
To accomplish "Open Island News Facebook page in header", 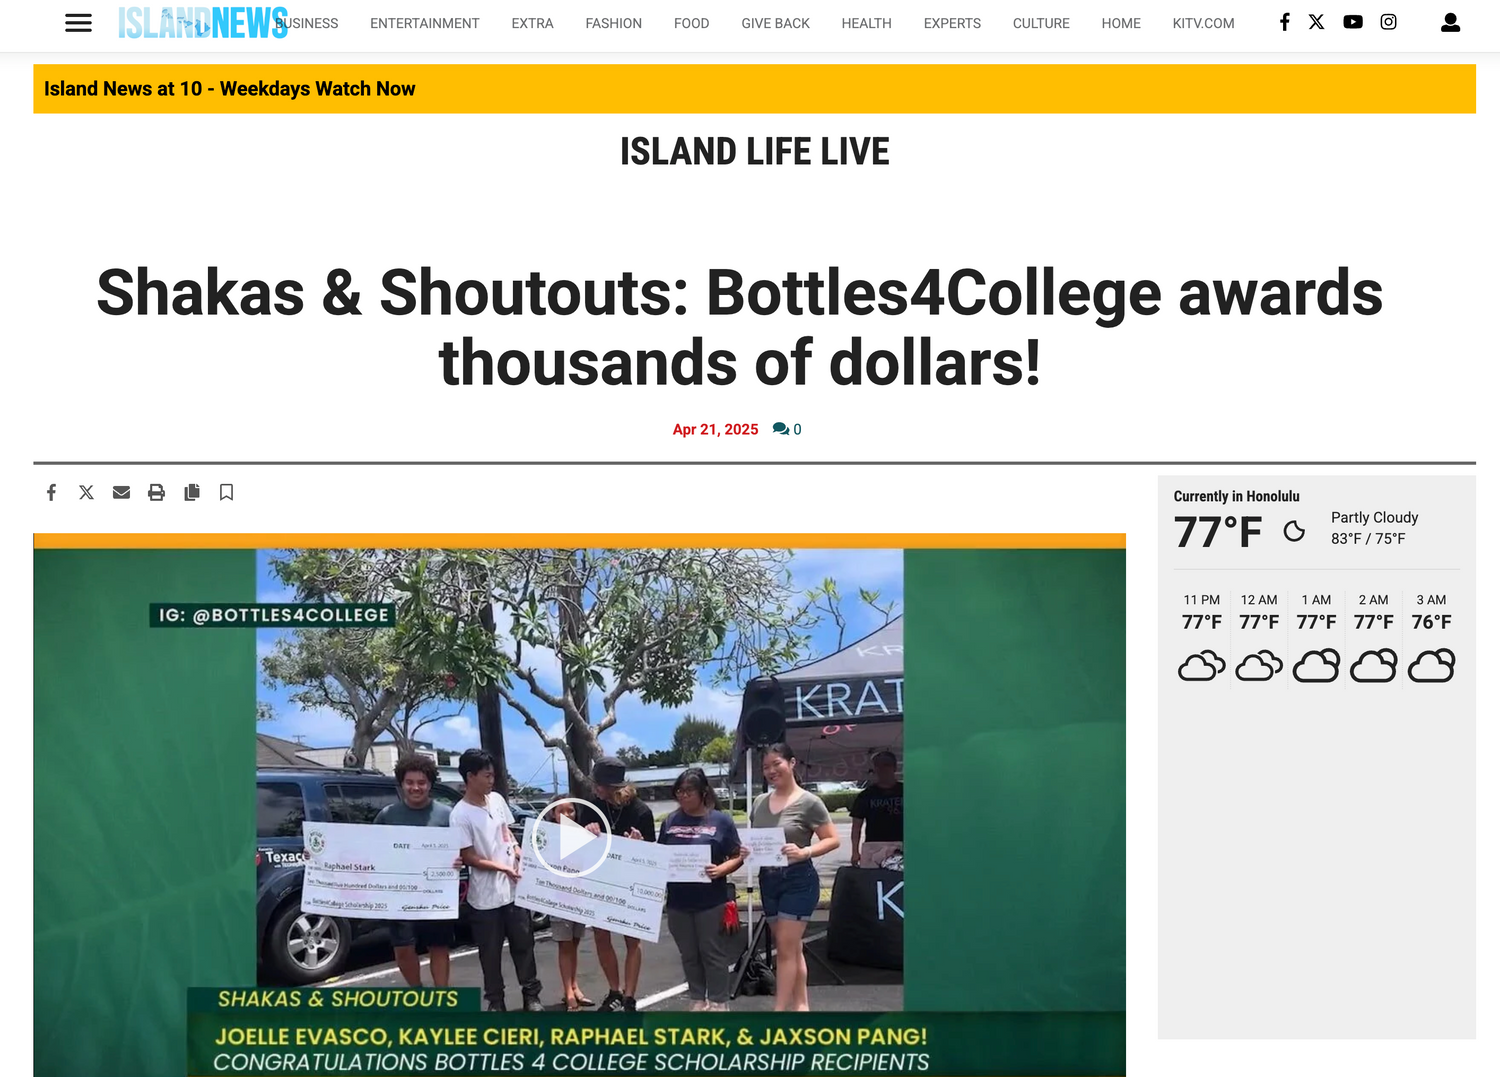I will coord(1285,22).
